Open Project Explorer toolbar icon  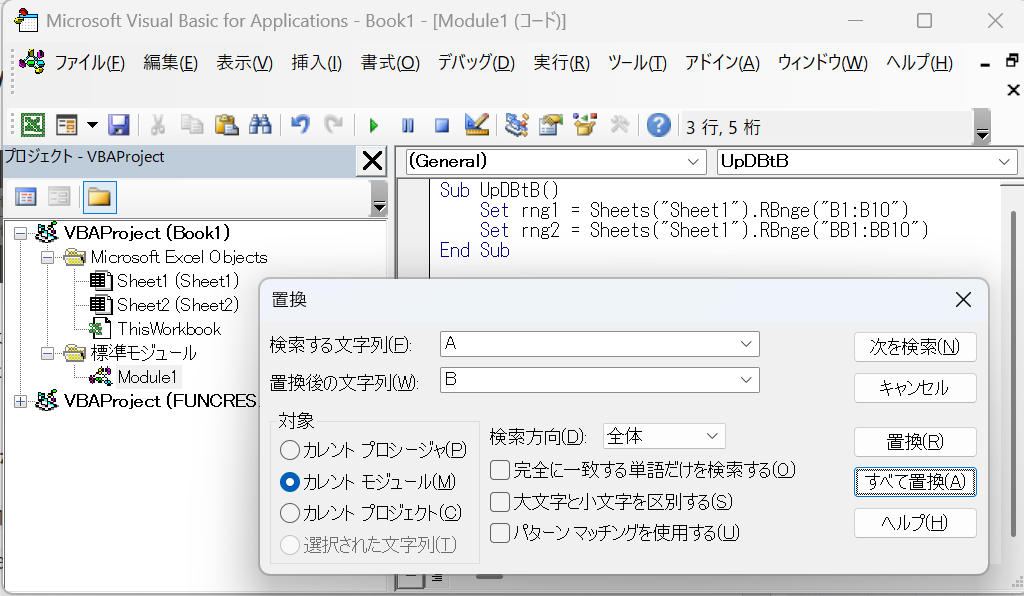[x=517, y=124]
